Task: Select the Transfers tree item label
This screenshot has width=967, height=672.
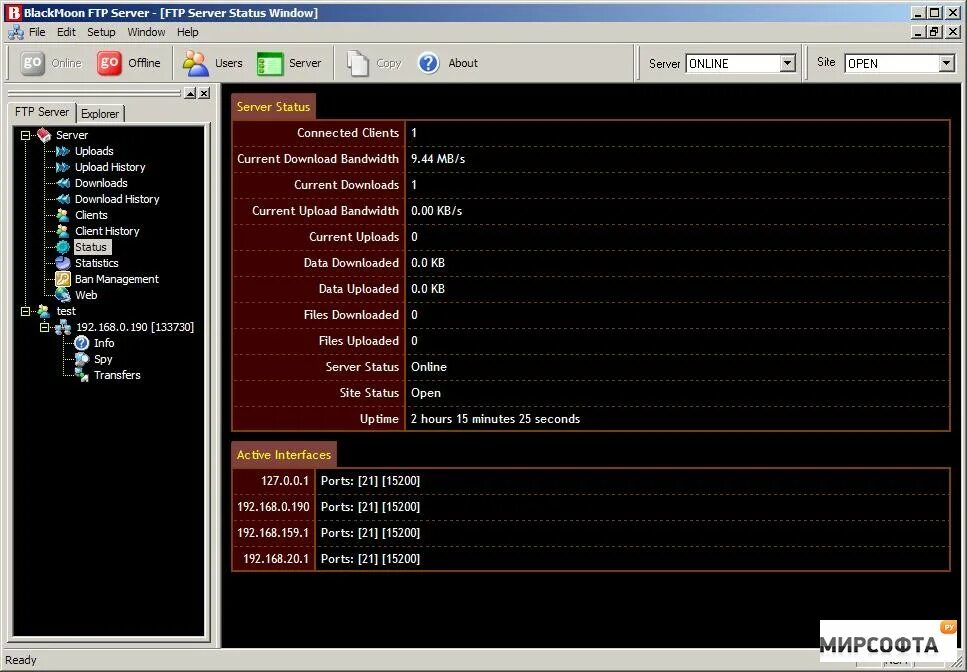Action: coord(117,375)
